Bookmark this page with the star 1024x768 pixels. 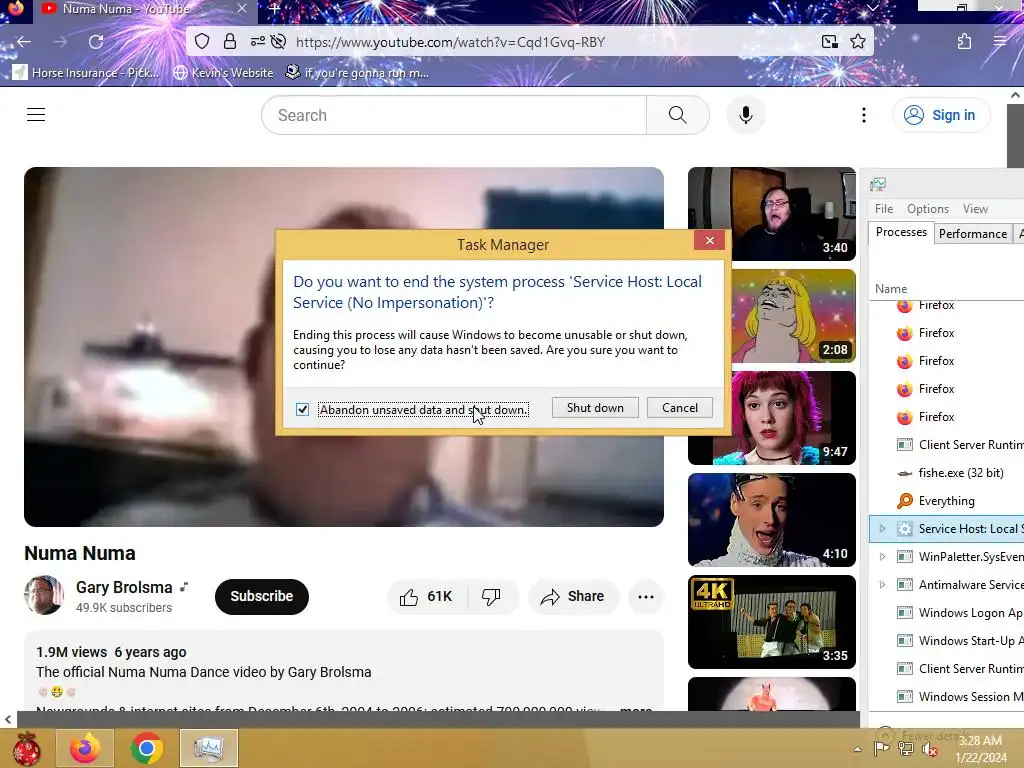point(857,42)
